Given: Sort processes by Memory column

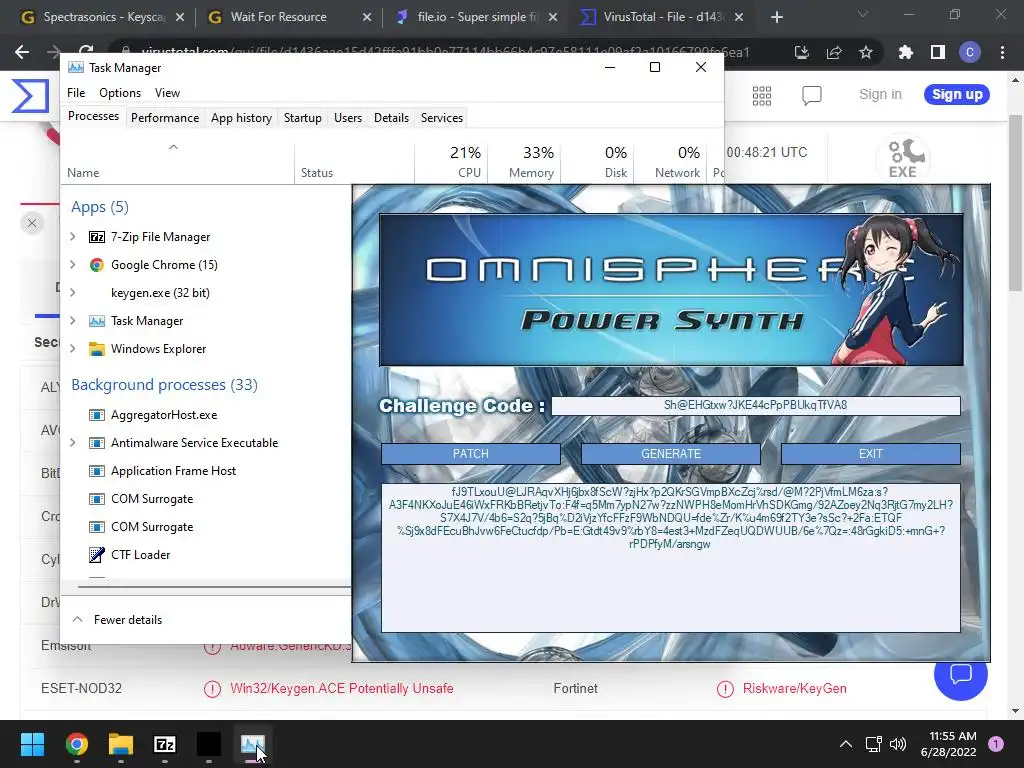Looking at the screenshot, I should [x=524, y=161].
